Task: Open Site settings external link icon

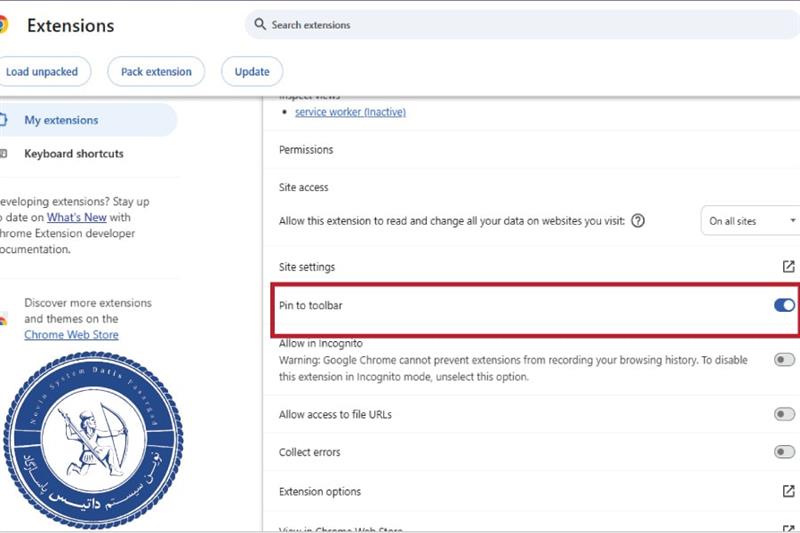Action: tap(788, 267)
